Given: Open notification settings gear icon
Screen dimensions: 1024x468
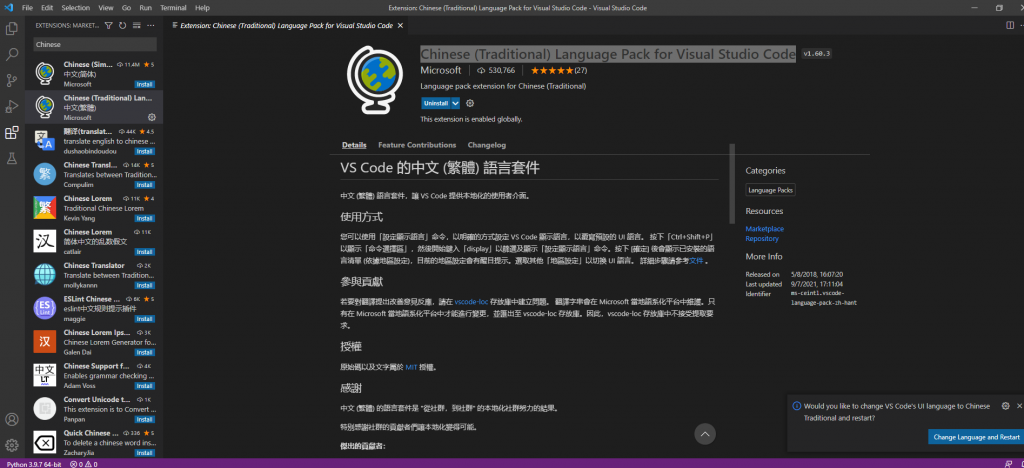Looking at the screenshot, I should (1006, 406).
